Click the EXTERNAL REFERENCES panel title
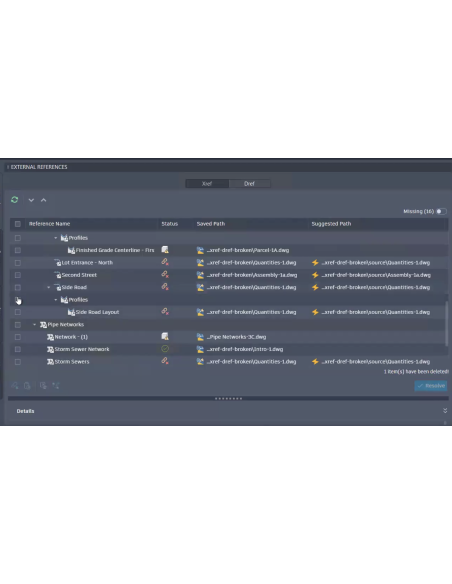The image size is (452, 584). pyautogui.click(x=39, y=167)
